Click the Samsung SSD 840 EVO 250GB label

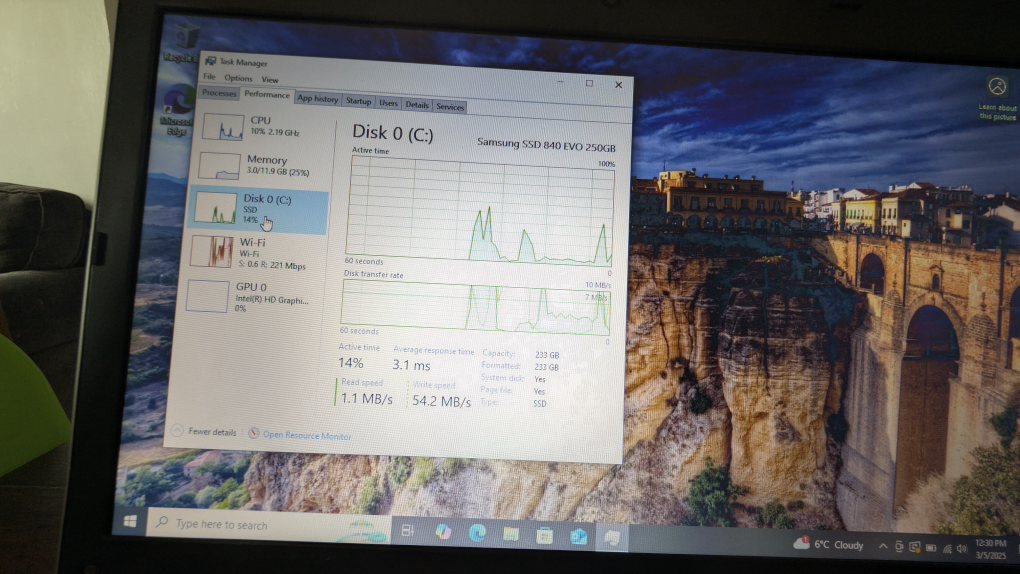pos(546,144)
